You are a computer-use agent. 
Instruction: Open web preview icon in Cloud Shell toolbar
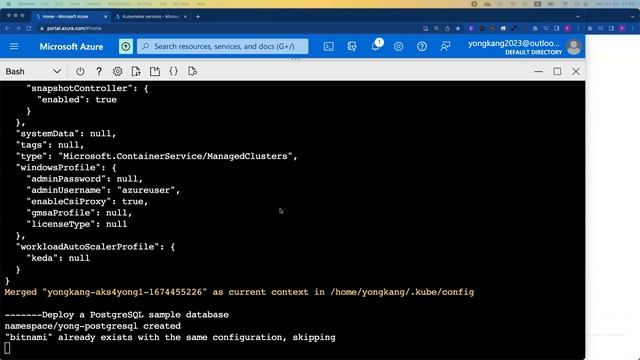click(x=192, y=71)
